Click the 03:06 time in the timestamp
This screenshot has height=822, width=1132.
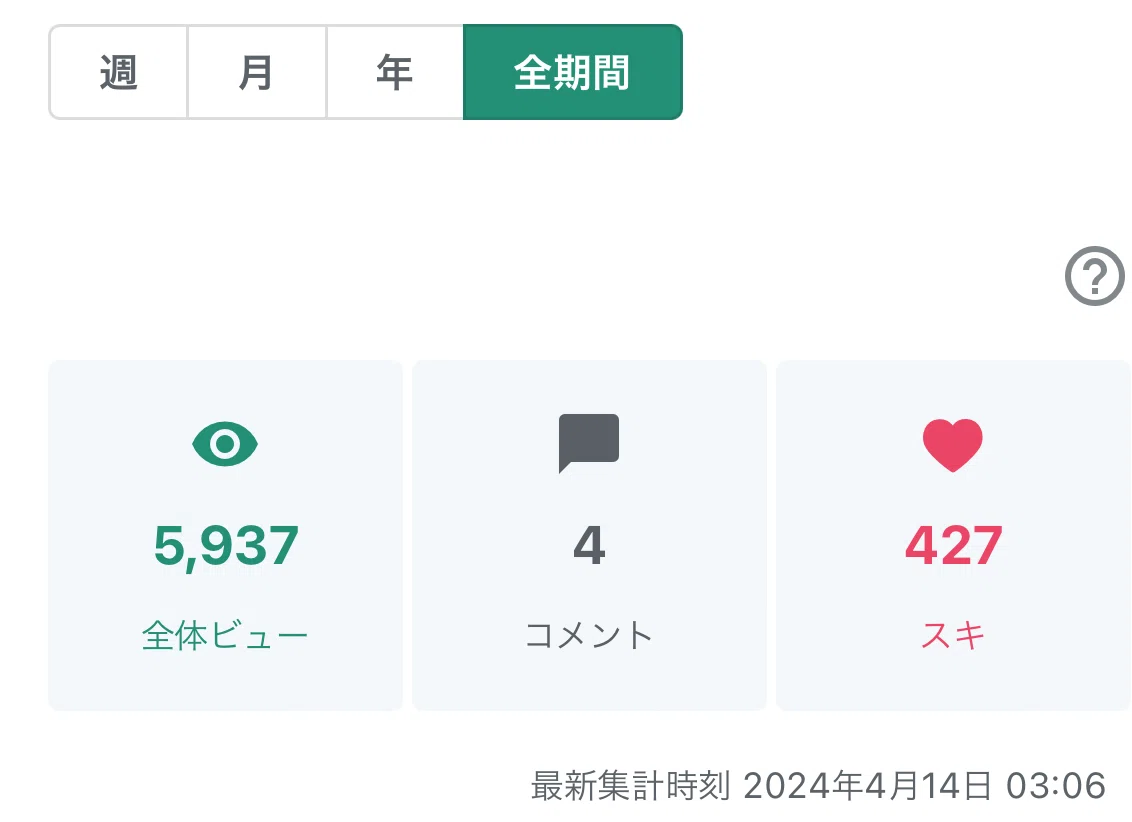[x=1056, y=786]
